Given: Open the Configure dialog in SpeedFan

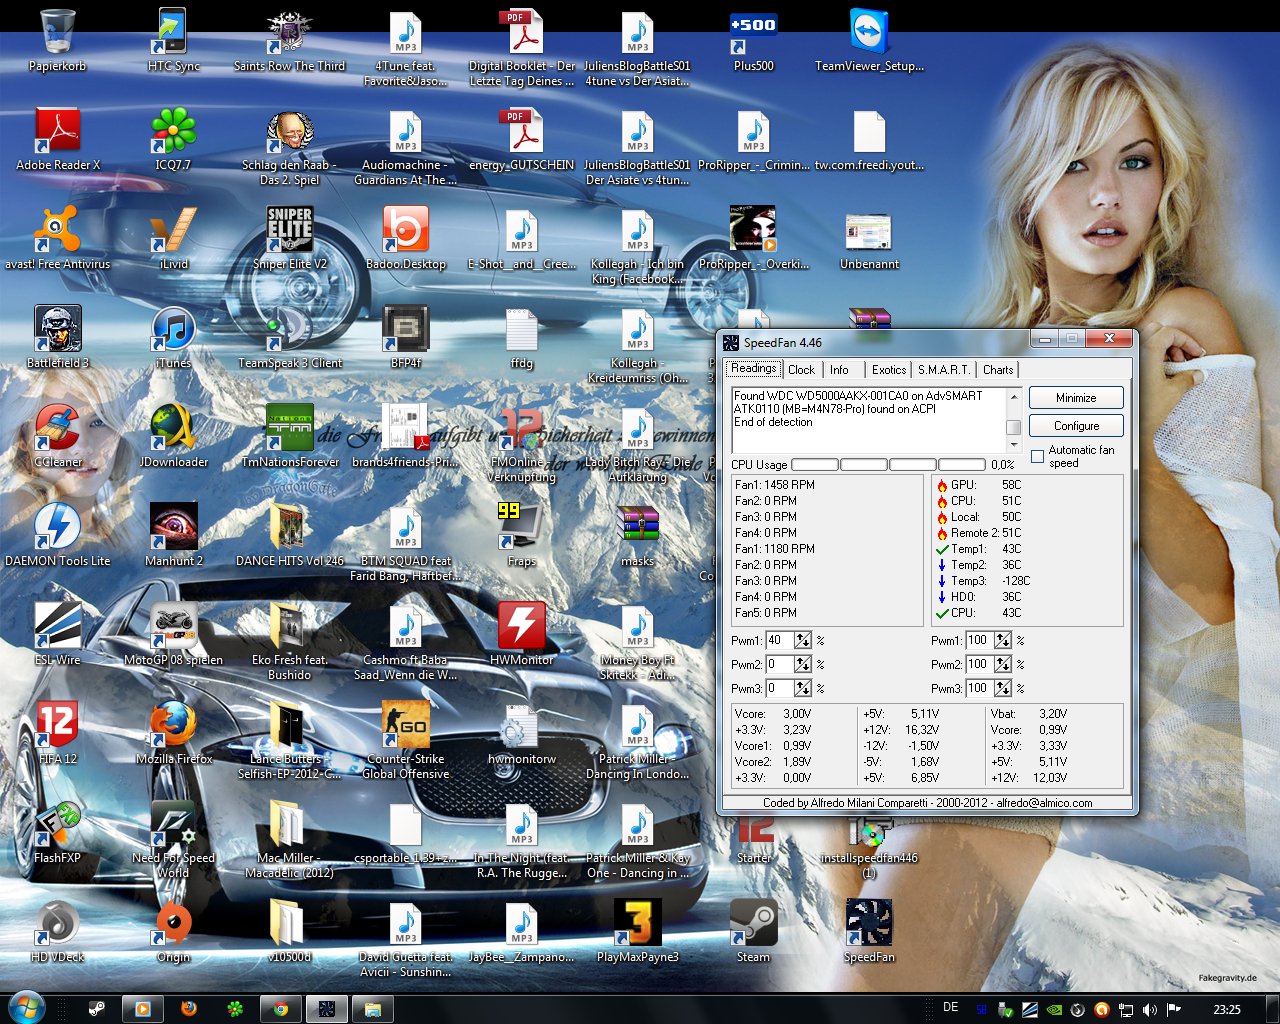Looking at the screenshot, I should [x=1076, y=425].
